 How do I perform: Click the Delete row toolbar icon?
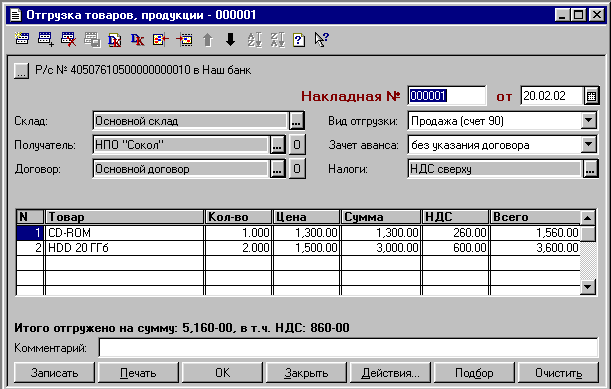(x=68, y=39)
